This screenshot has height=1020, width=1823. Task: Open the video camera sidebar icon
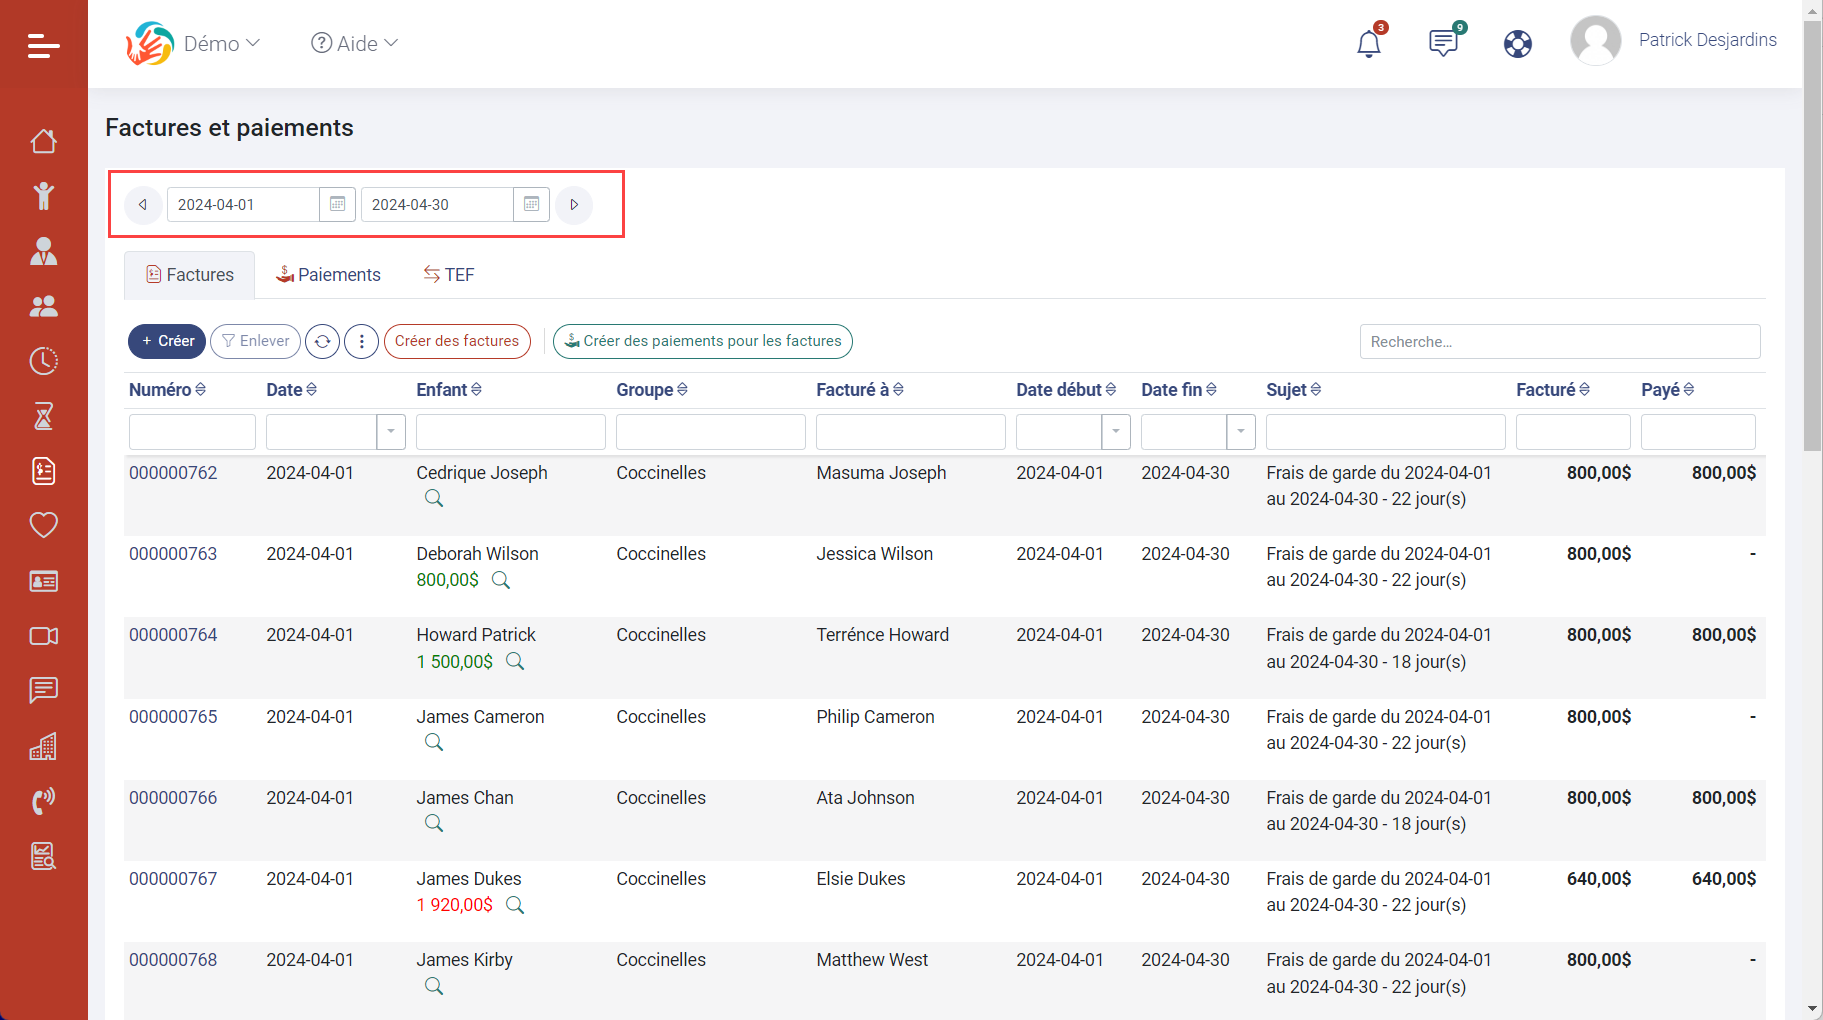(43, 636)
